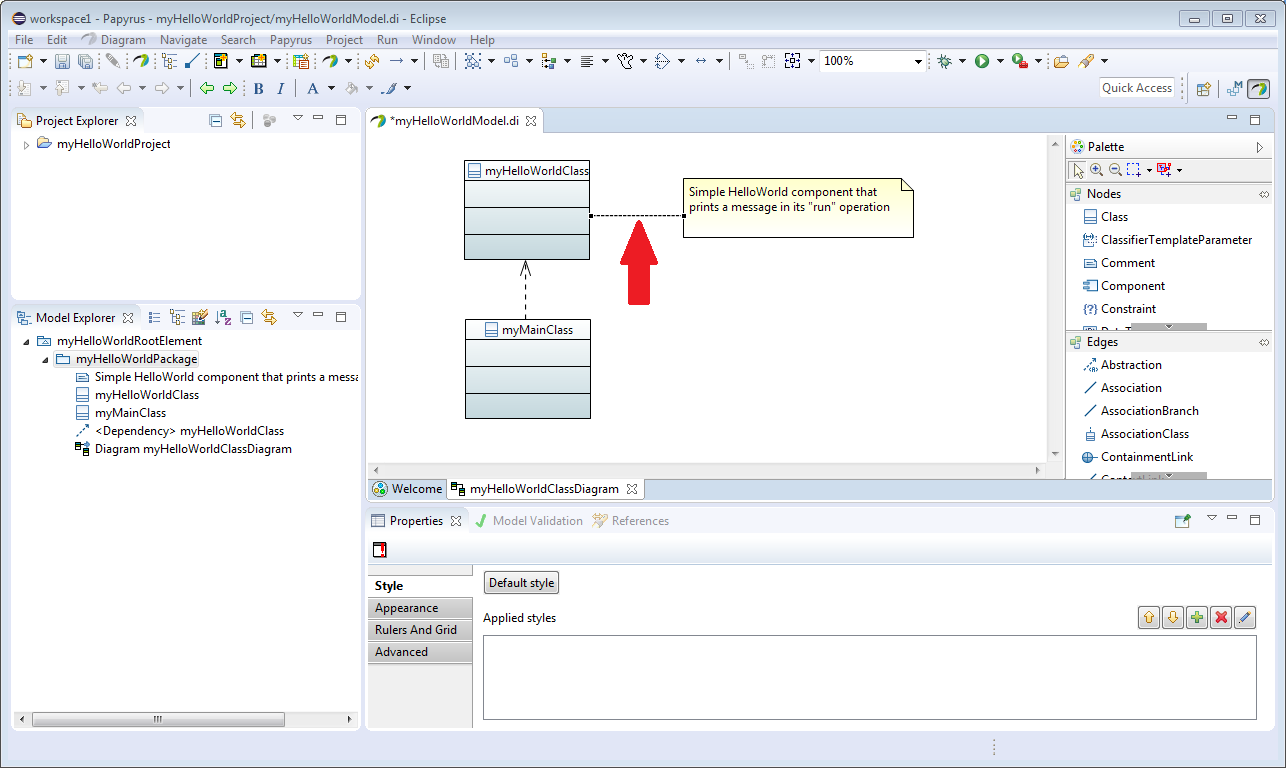1286x768 pixels.
Task: Collapse myHelloWorldPackage tree node
Action: click(x=45, y=359)
